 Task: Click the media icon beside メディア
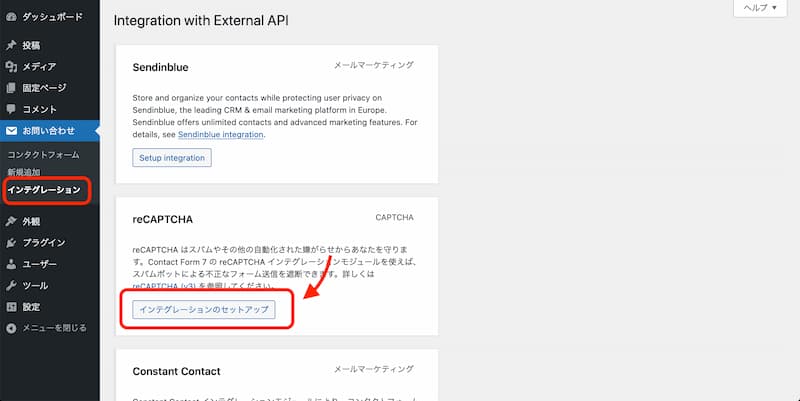[11, 66]
